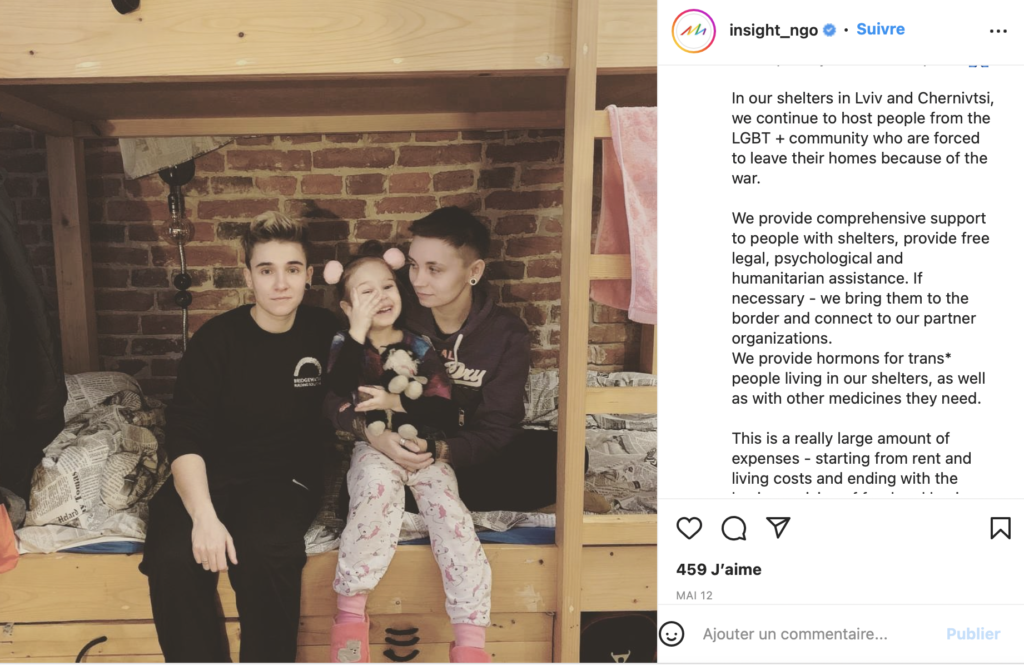Save post with the bookmark icon
The height and width of the screenshot is (665, 1024).
[x=1000, y=528]
